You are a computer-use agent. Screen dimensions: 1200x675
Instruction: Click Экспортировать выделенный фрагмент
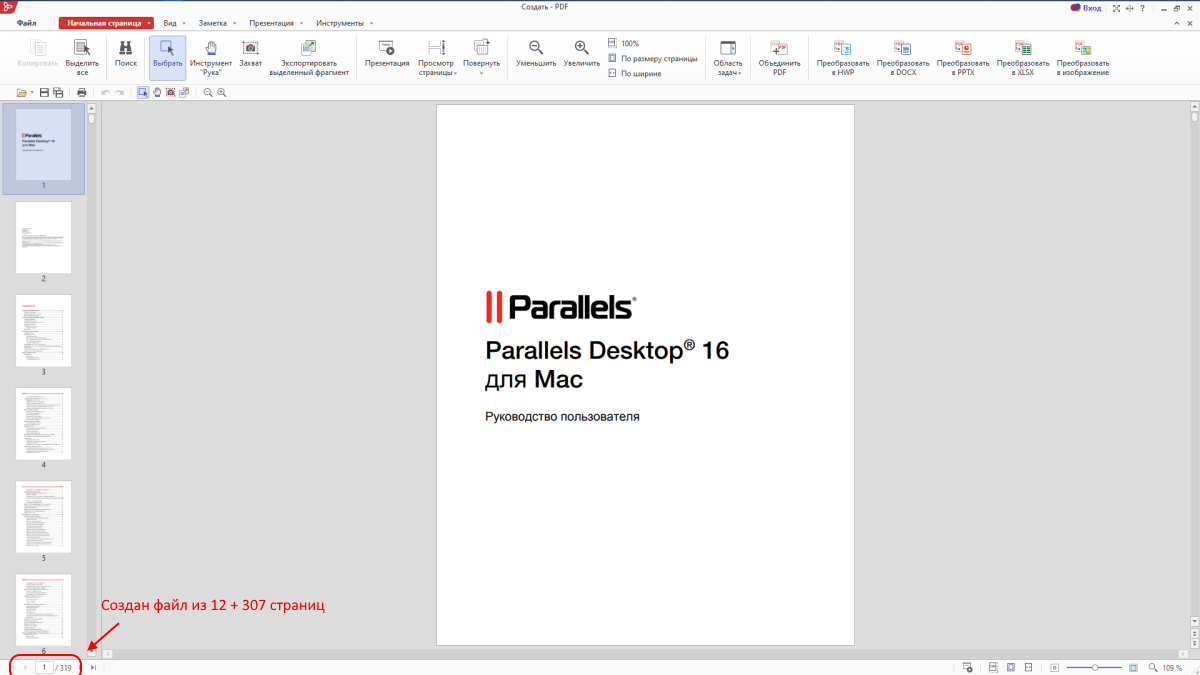pos(309,57)
